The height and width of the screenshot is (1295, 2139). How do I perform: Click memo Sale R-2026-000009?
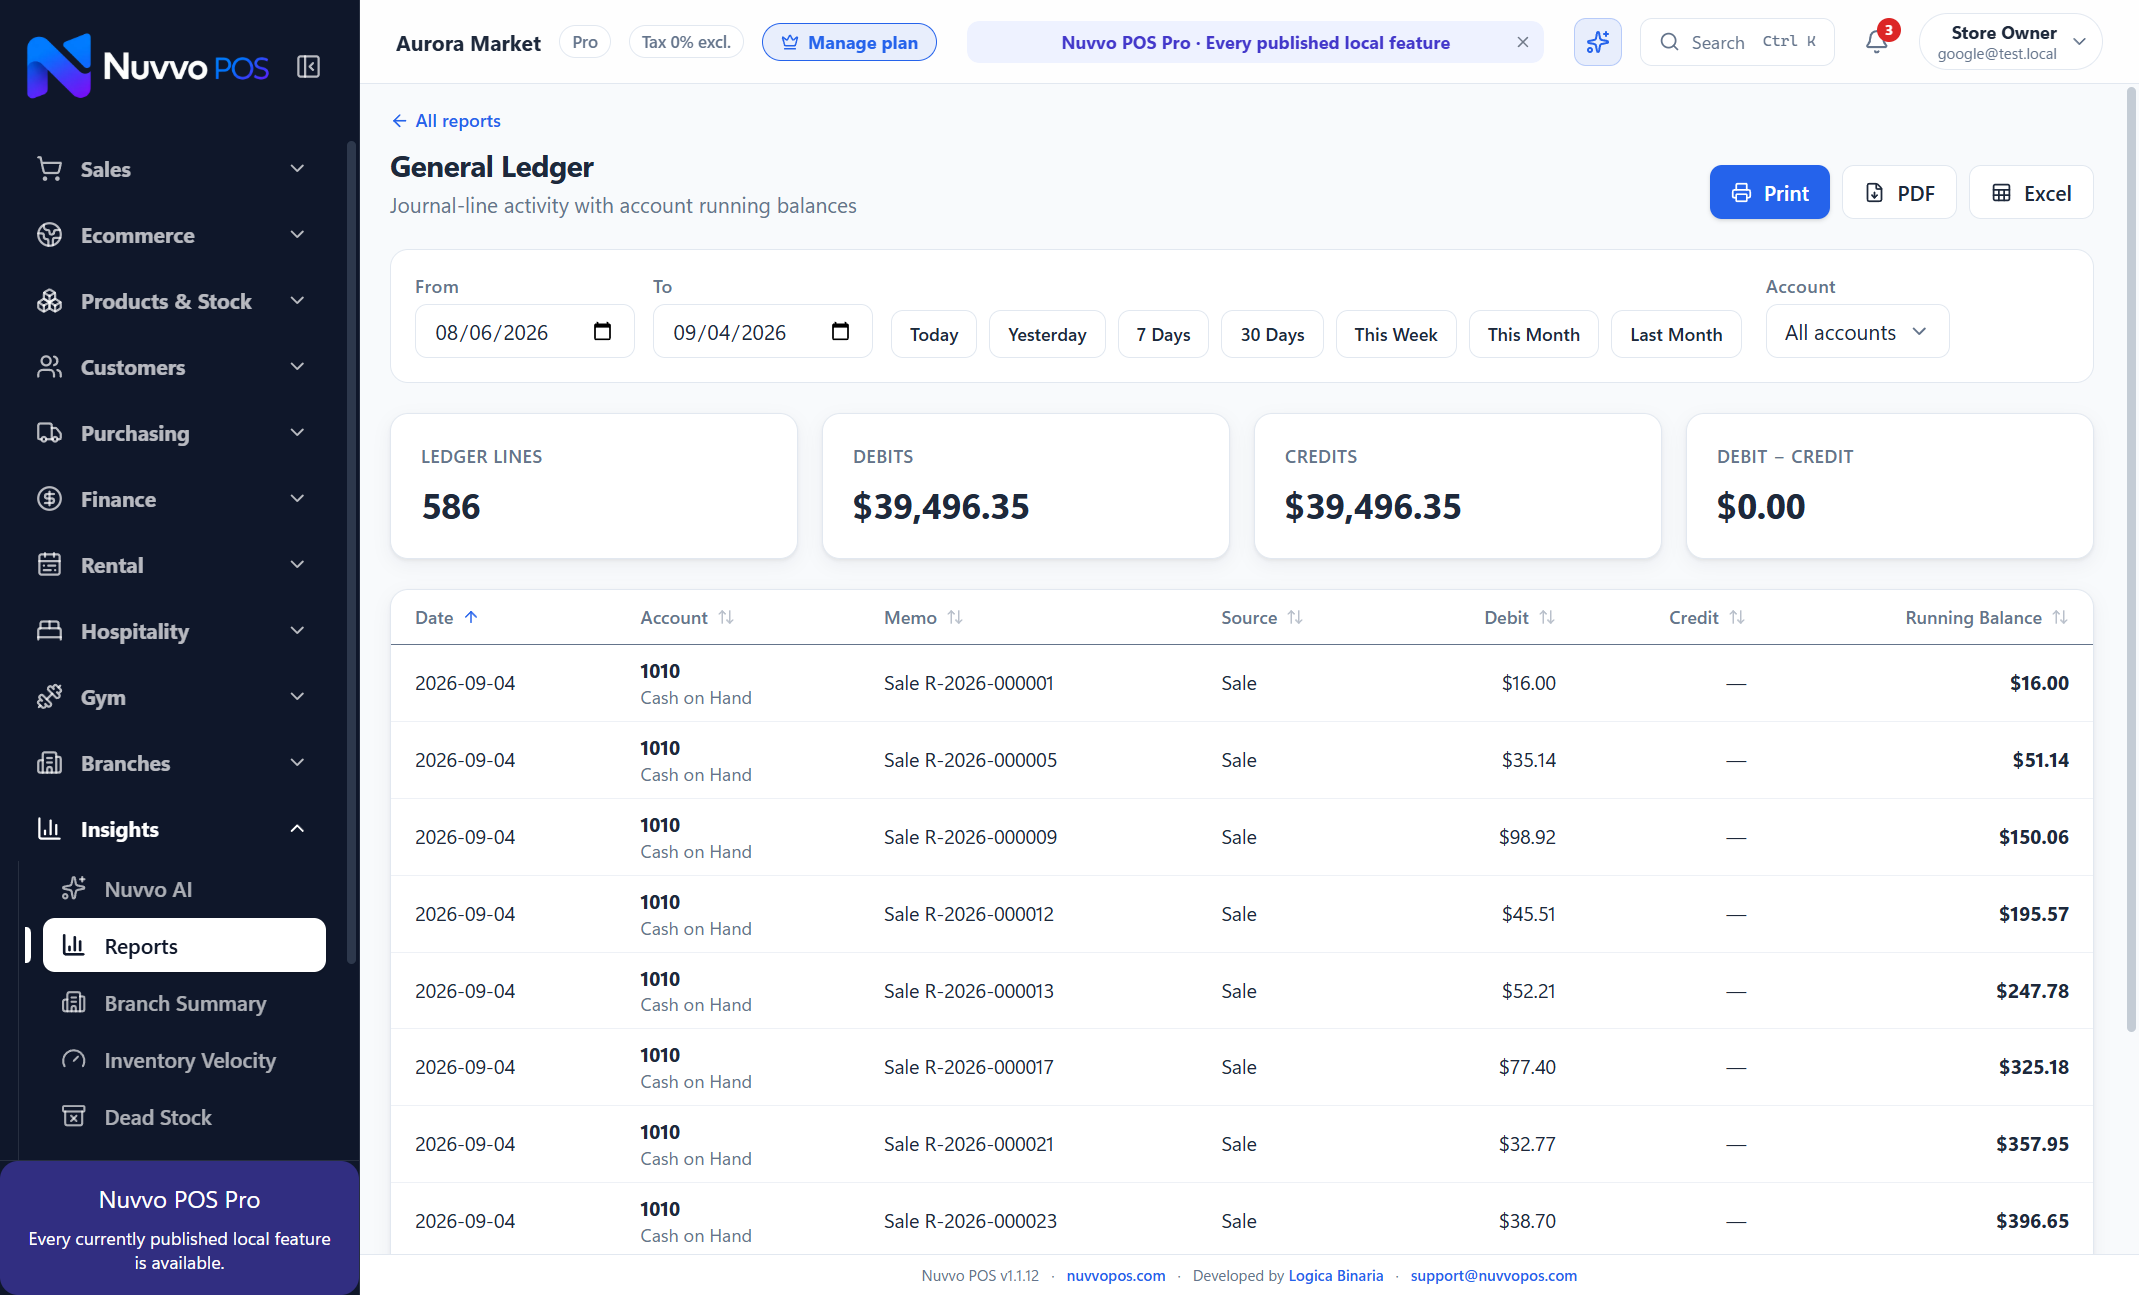coord(970,837)
